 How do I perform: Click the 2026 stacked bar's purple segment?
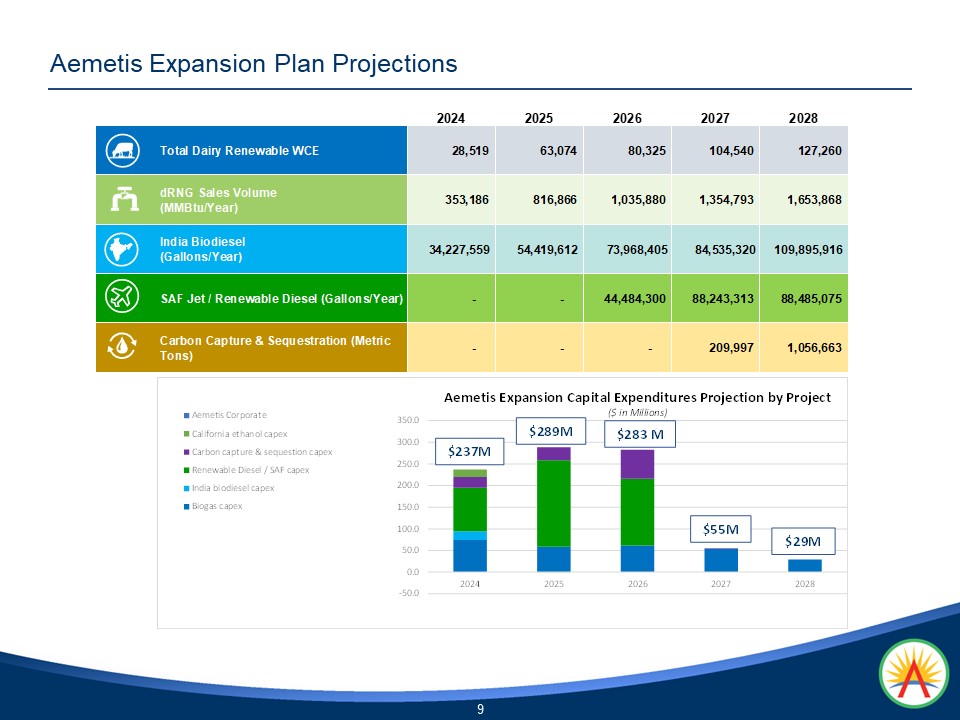click(x=637, y=464)
